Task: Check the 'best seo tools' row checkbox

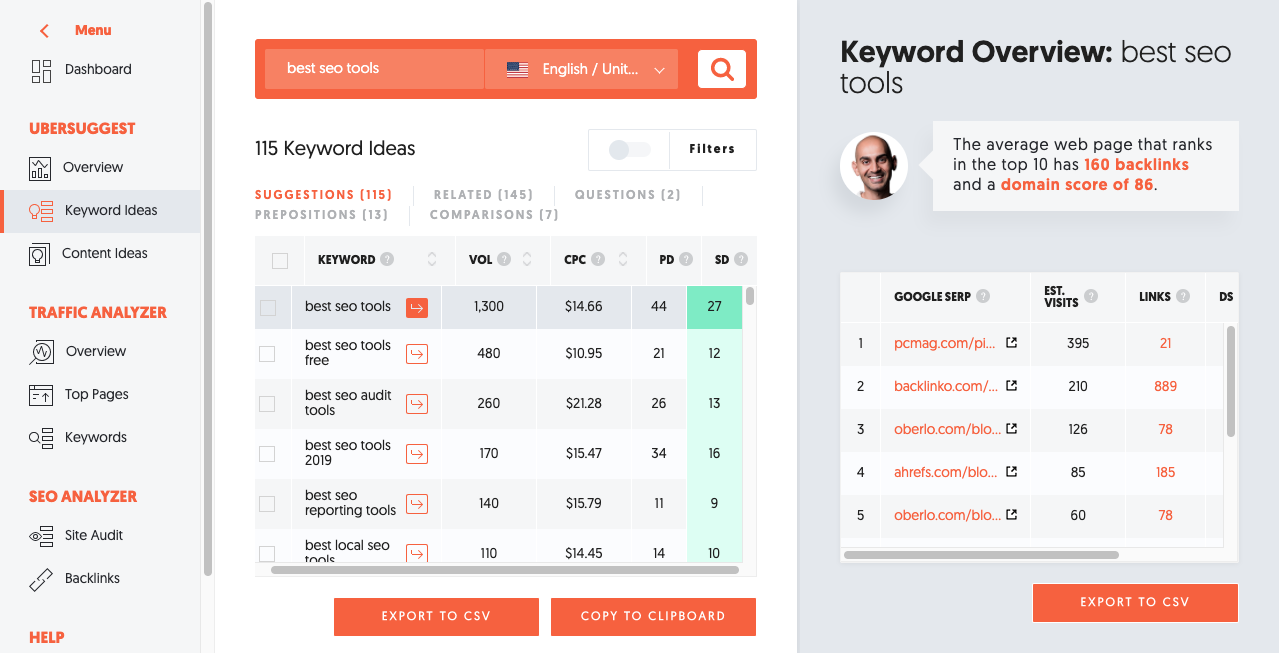Action: [267, 307]
